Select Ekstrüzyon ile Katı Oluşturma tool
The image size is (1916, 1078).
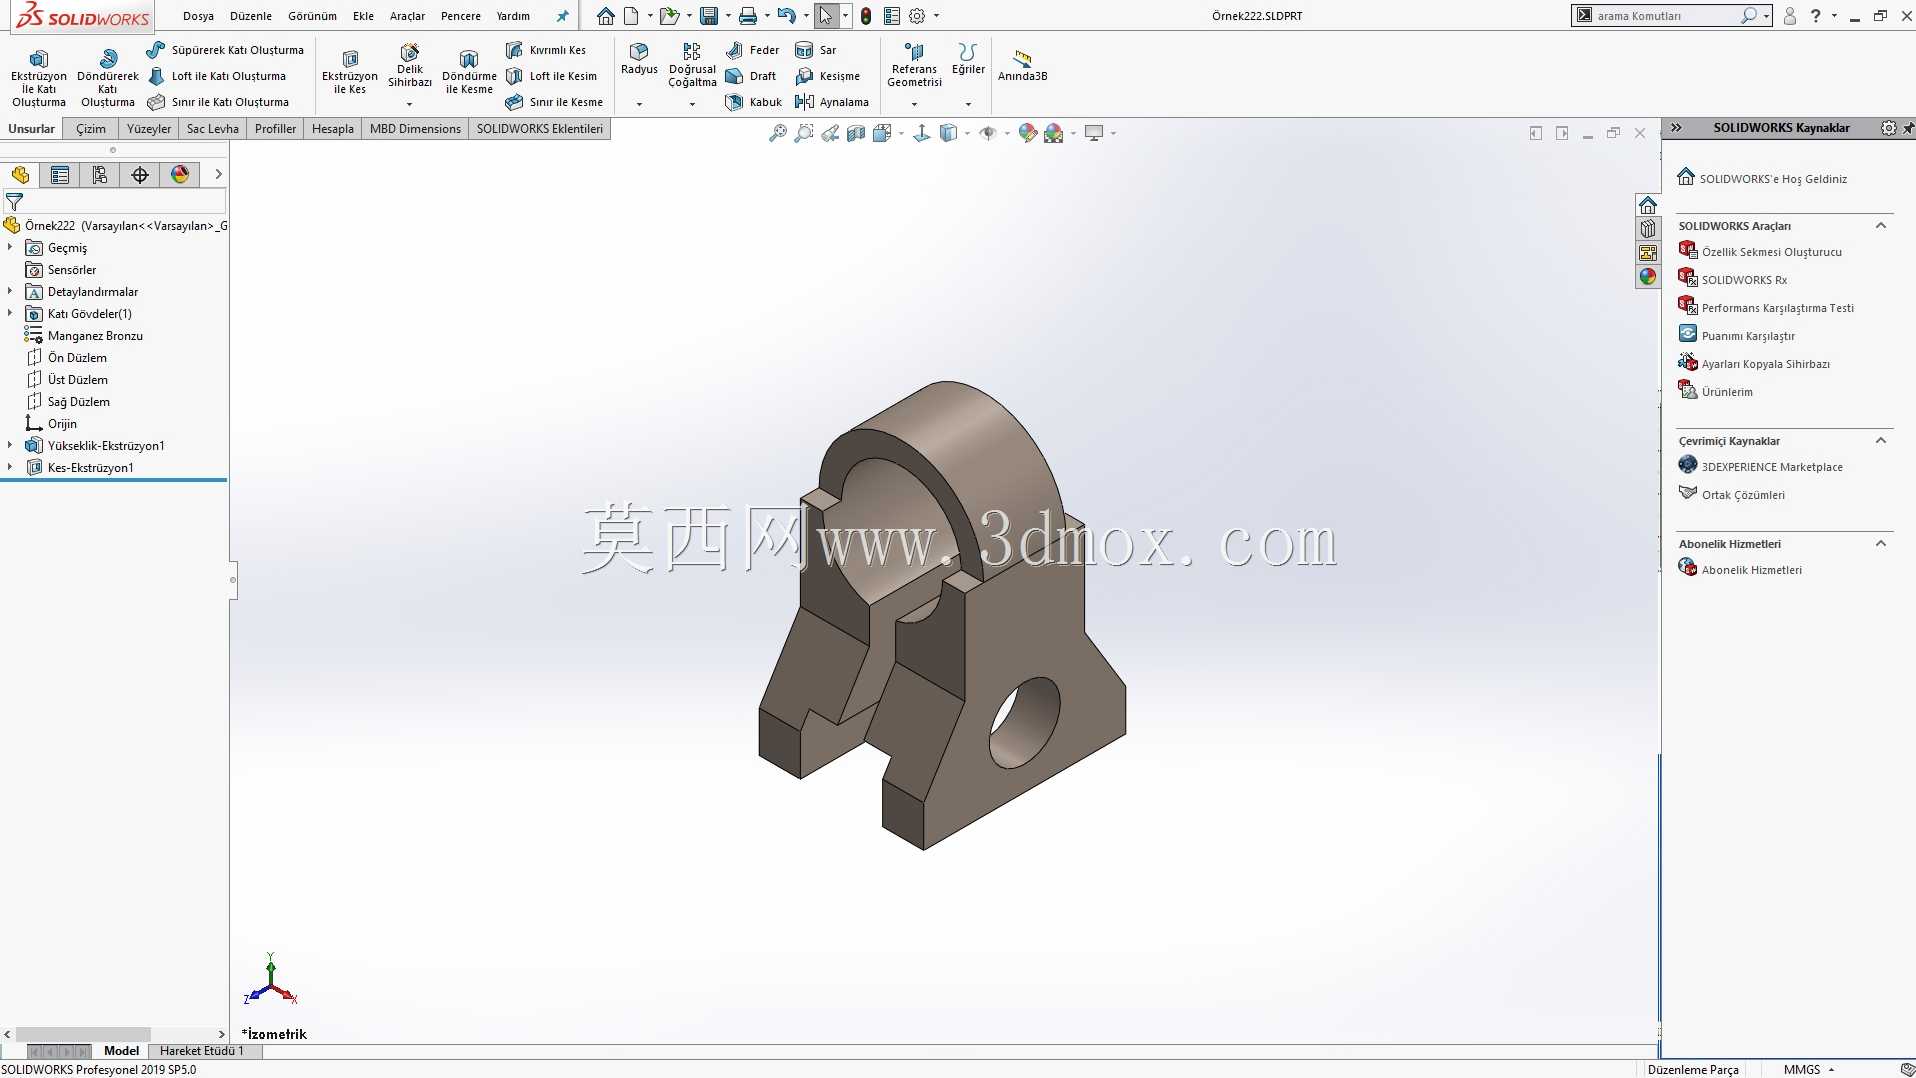[39, 77]
